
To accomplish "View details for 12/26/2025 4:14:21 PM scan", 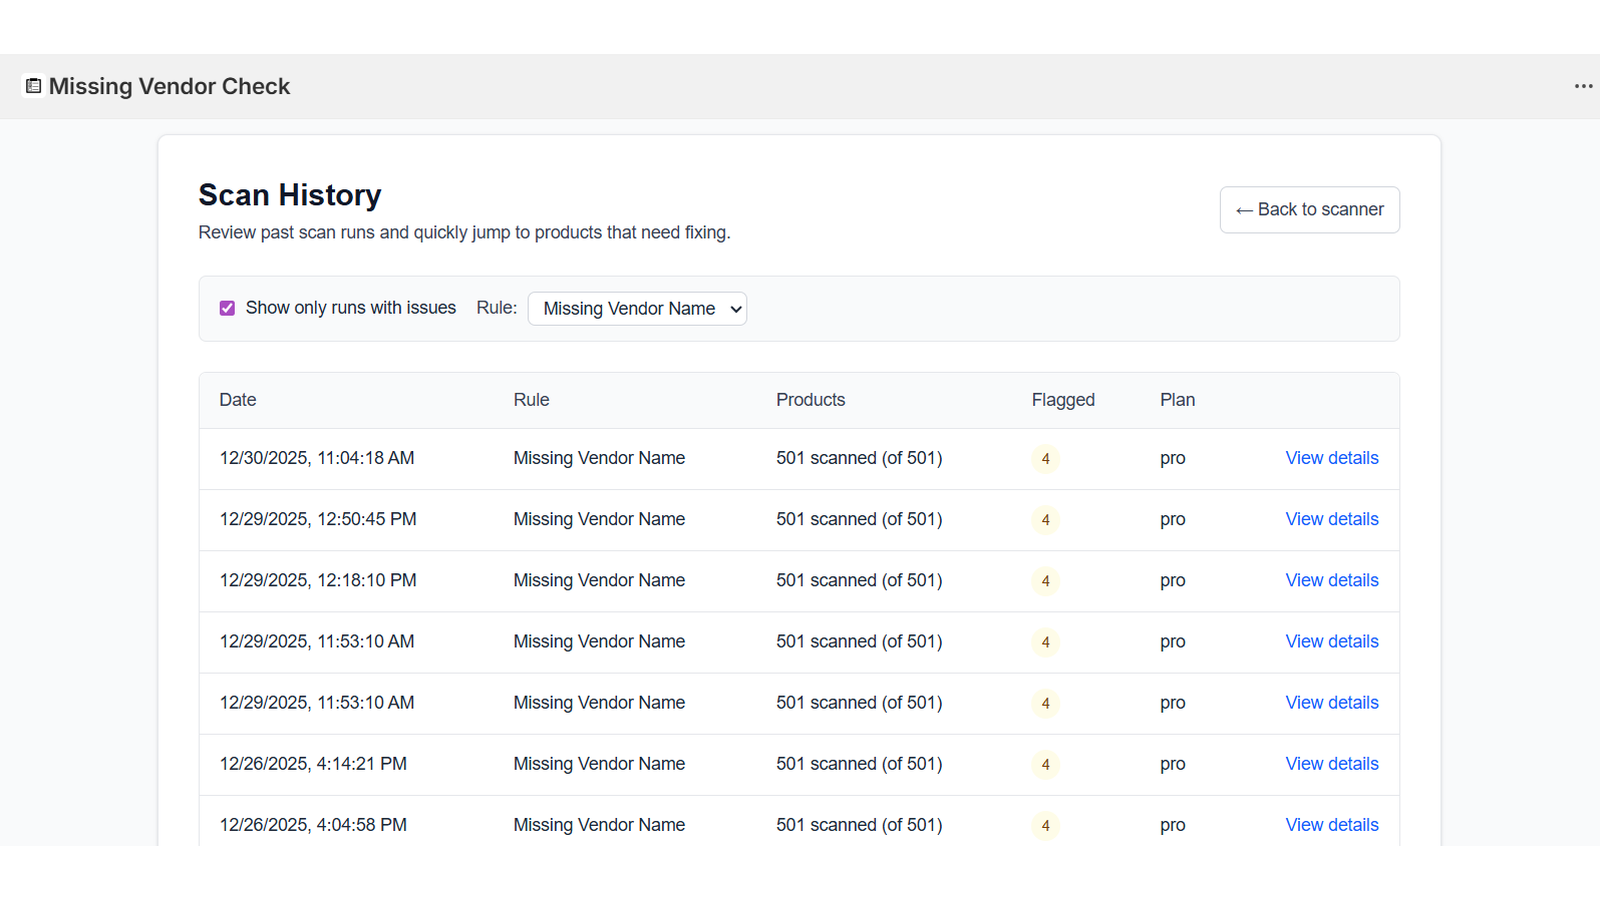I will [1331, 764].
